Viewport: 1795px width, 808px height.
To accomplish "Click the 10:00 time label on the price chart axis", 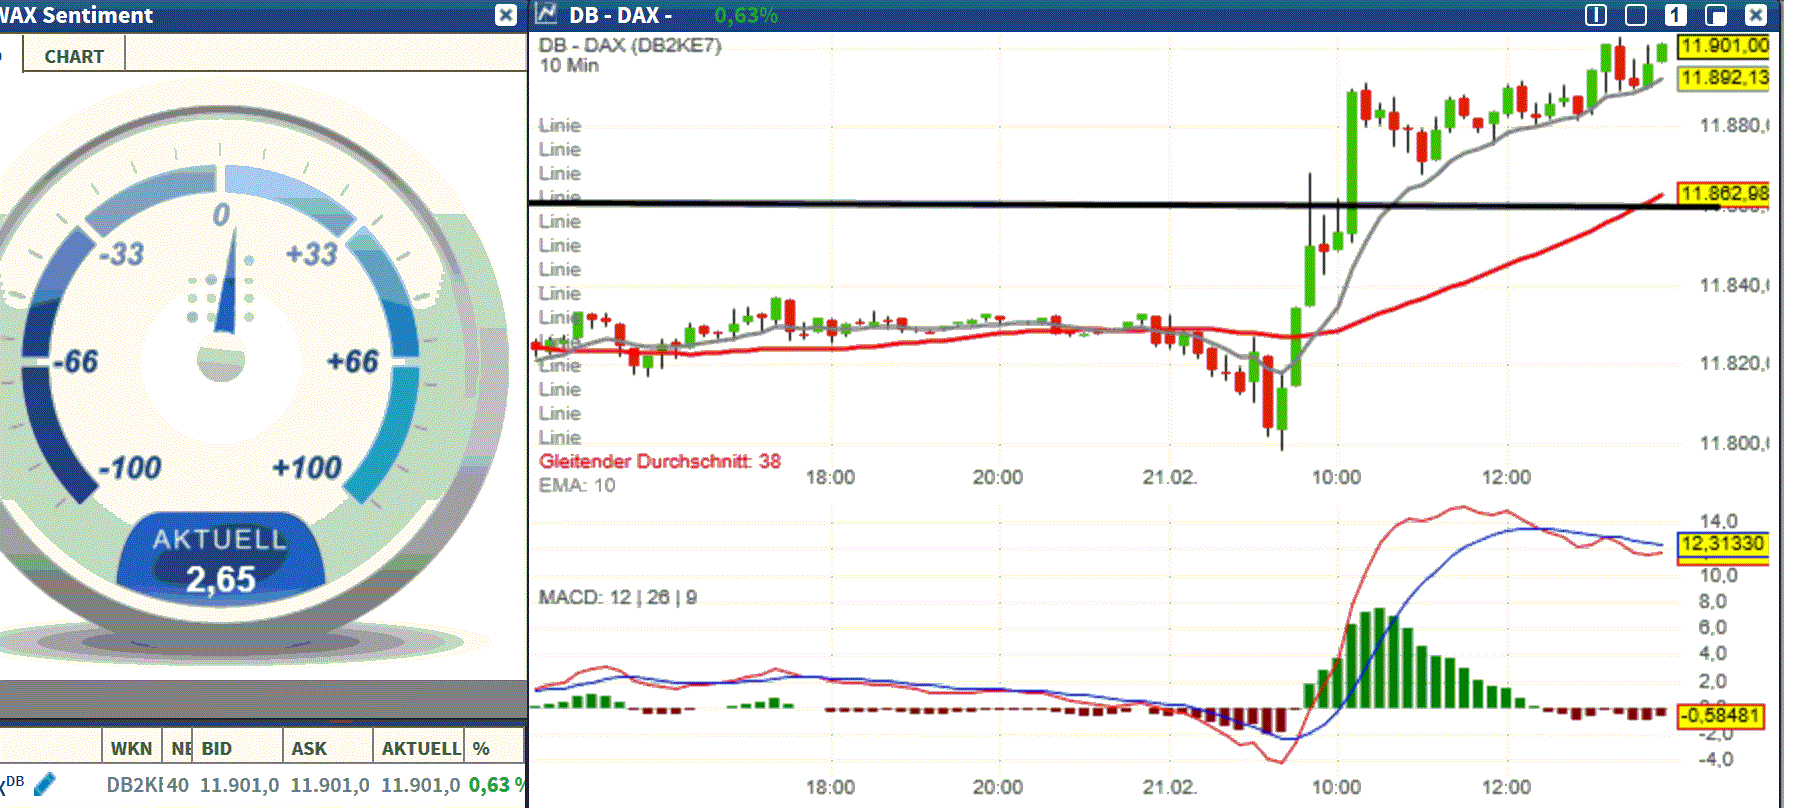I will click(1336, 477).
